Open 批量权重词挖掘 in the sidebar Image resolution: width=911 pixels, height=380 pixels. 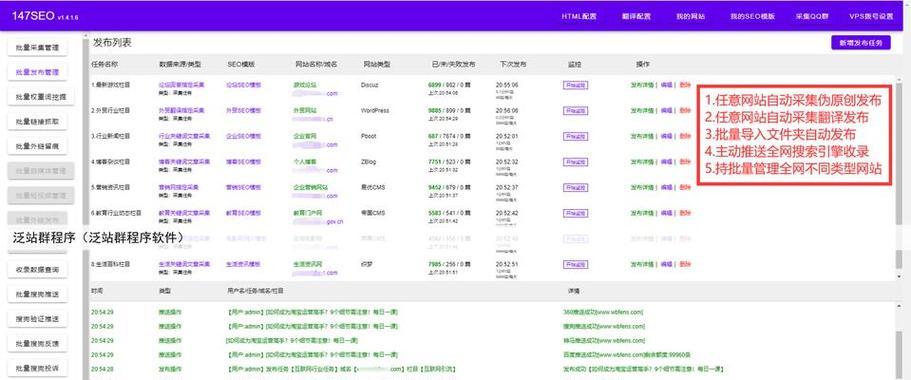click(x=37, y=97)
